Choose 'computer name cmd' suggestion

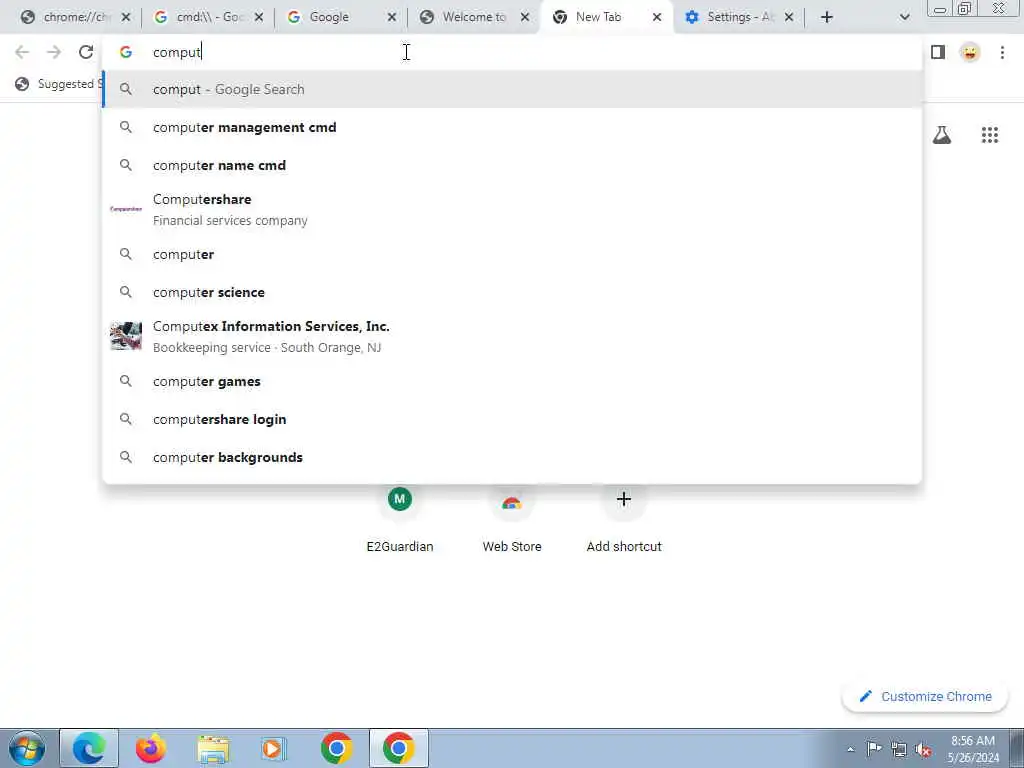(512, 165)
